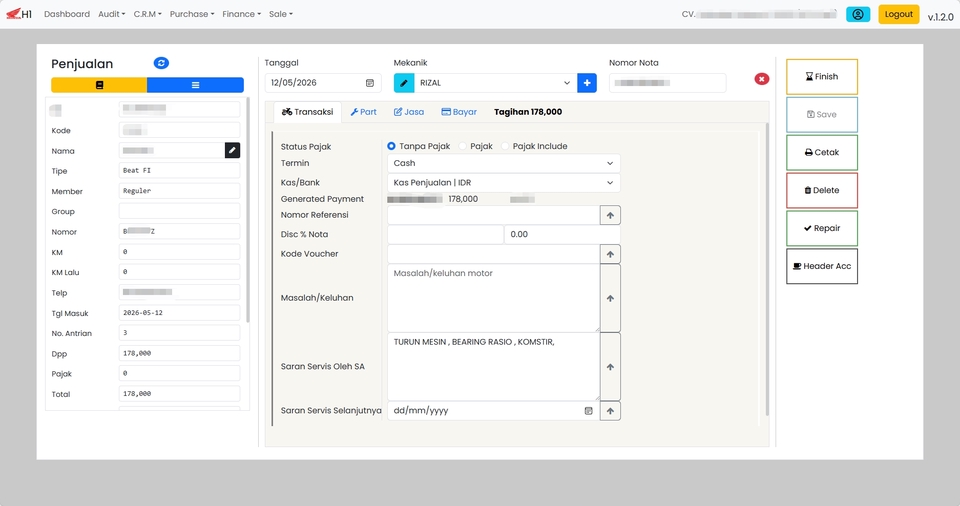
Task: Save Saran Servis Oleh SA arrow
Action: point(610,367)
